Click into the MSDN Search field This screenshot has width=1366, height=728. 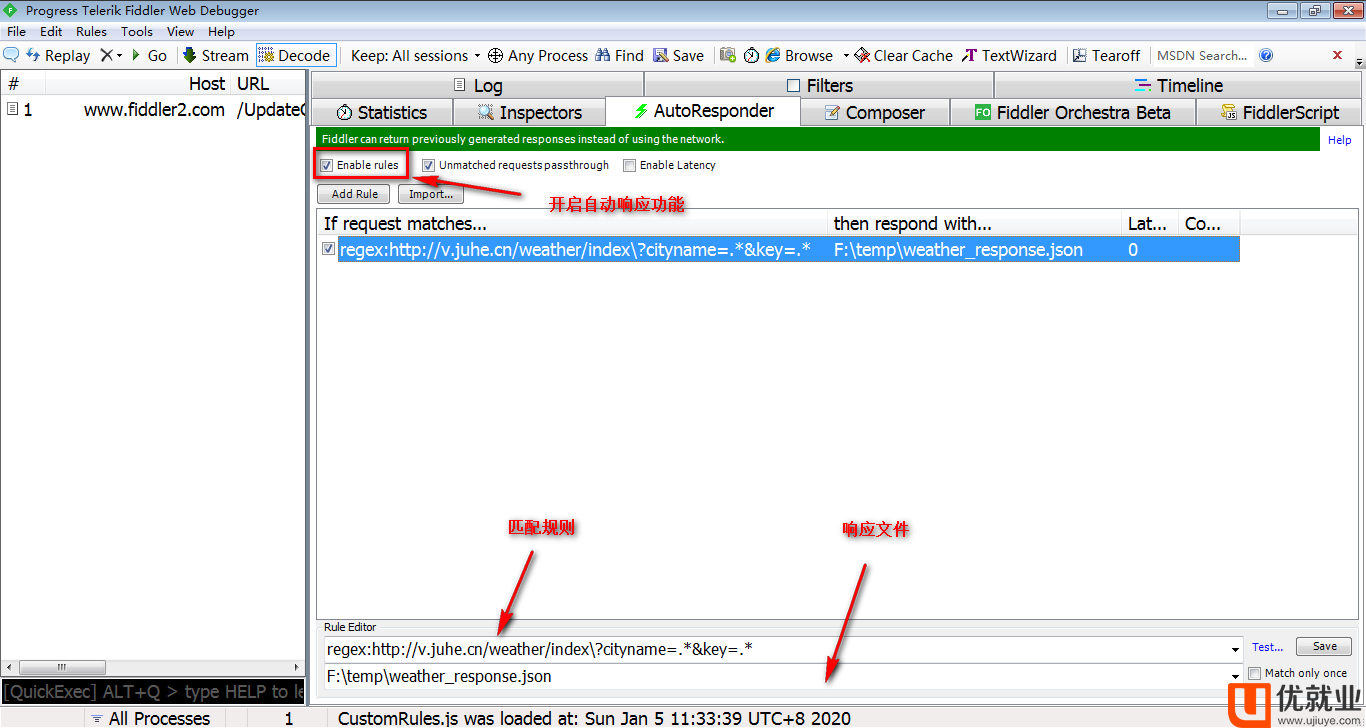[x=1202, y=56]
